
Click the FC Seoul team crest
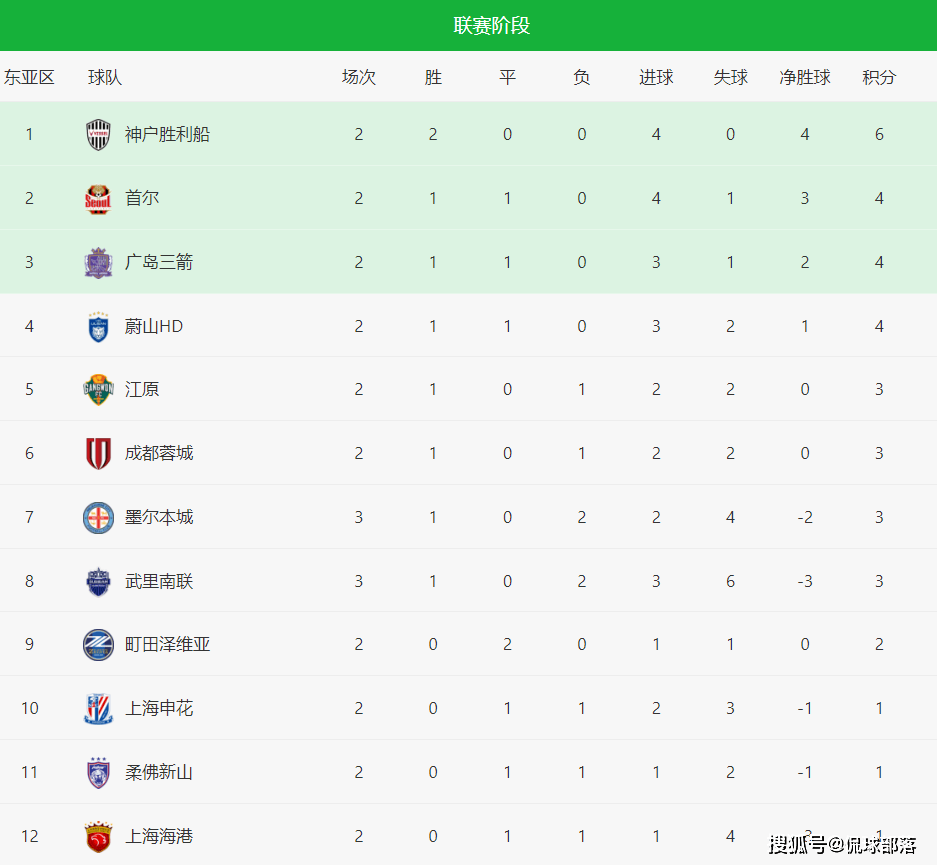[x=98, y=198]
